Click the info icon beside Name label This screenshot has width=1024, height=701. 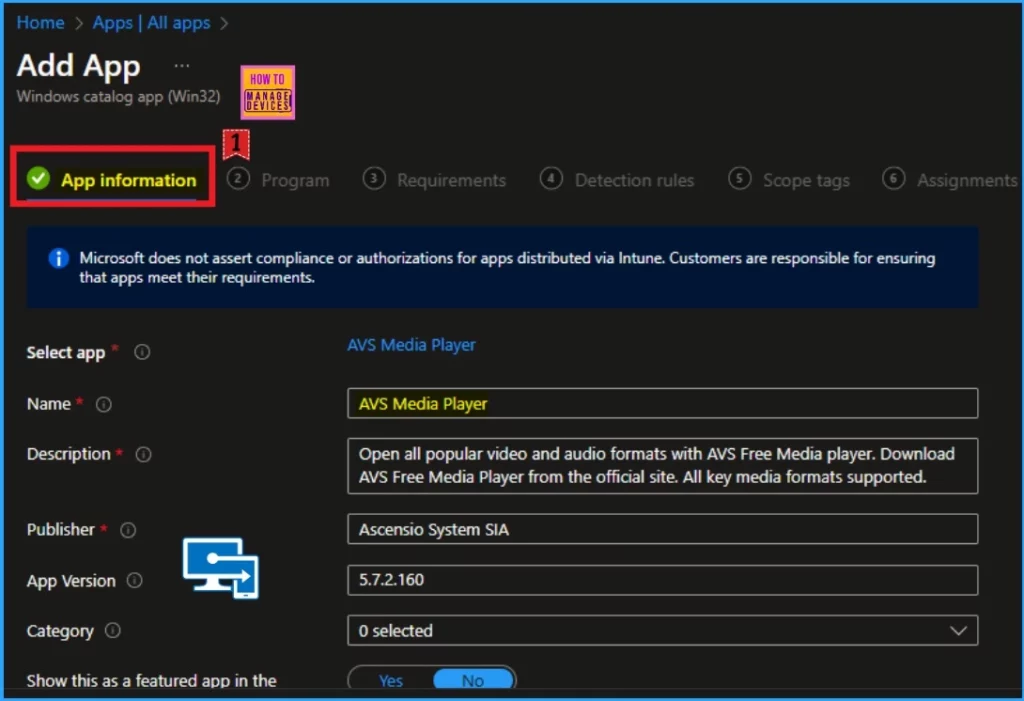(103, 404)
